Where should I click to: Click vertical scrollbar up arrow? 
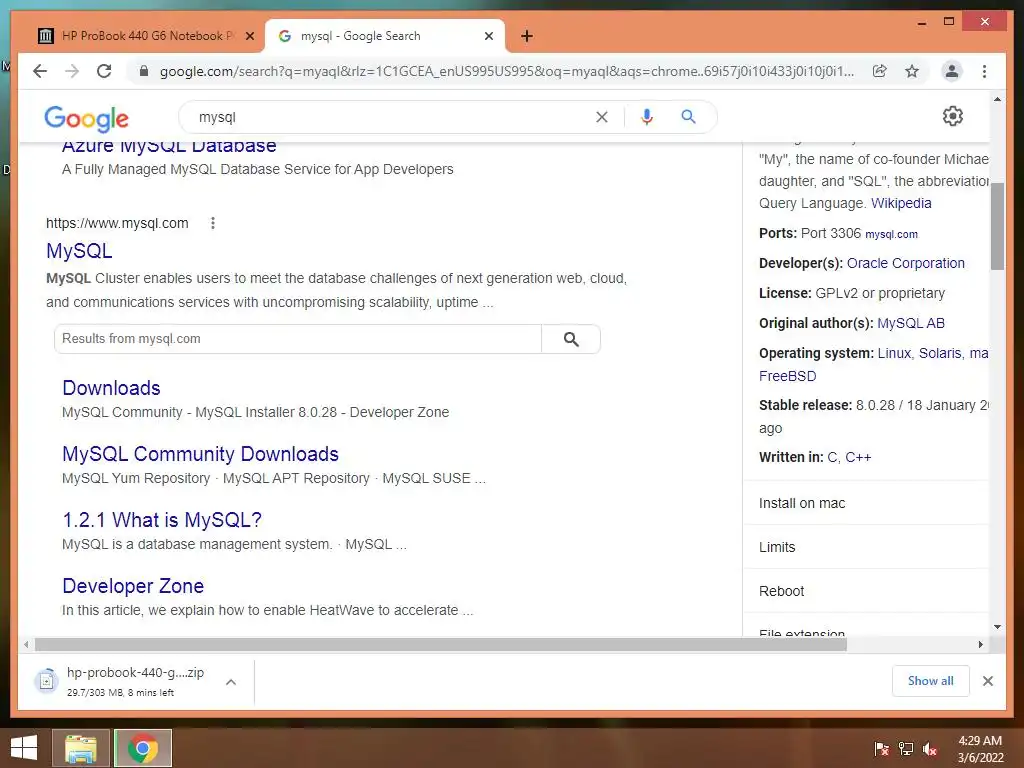[997, 99]
